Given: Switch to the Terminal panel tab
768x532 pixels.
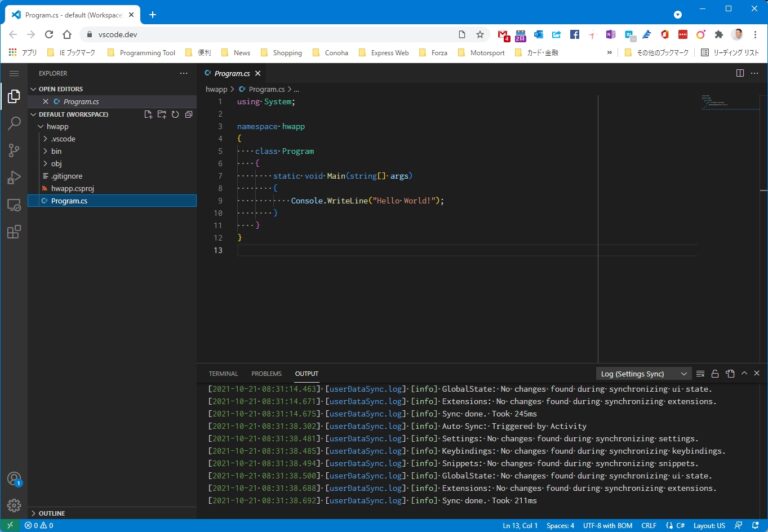Looking at the screenshot, I should click(x=223, y=374).
